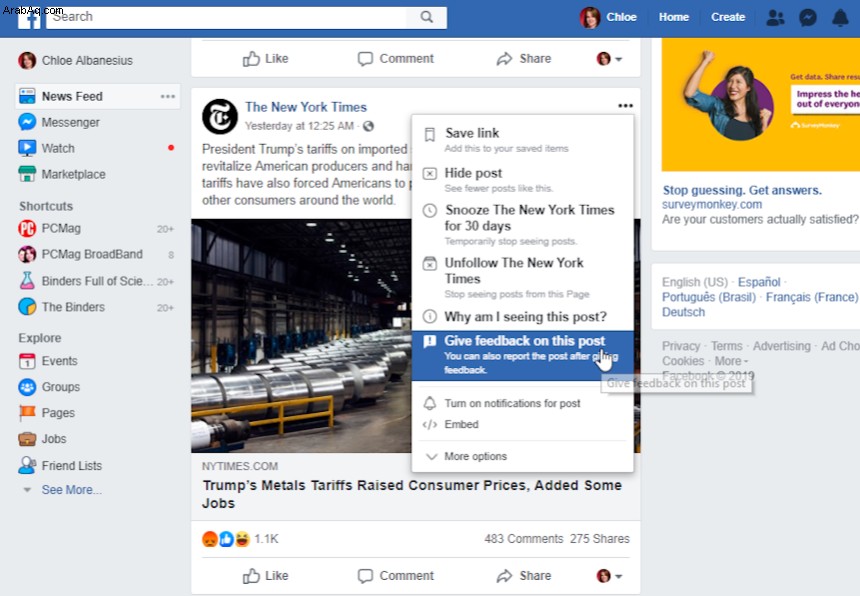Open the notifications bell icon
This screenshot has width=860, height=596.
tap(840, 18)
